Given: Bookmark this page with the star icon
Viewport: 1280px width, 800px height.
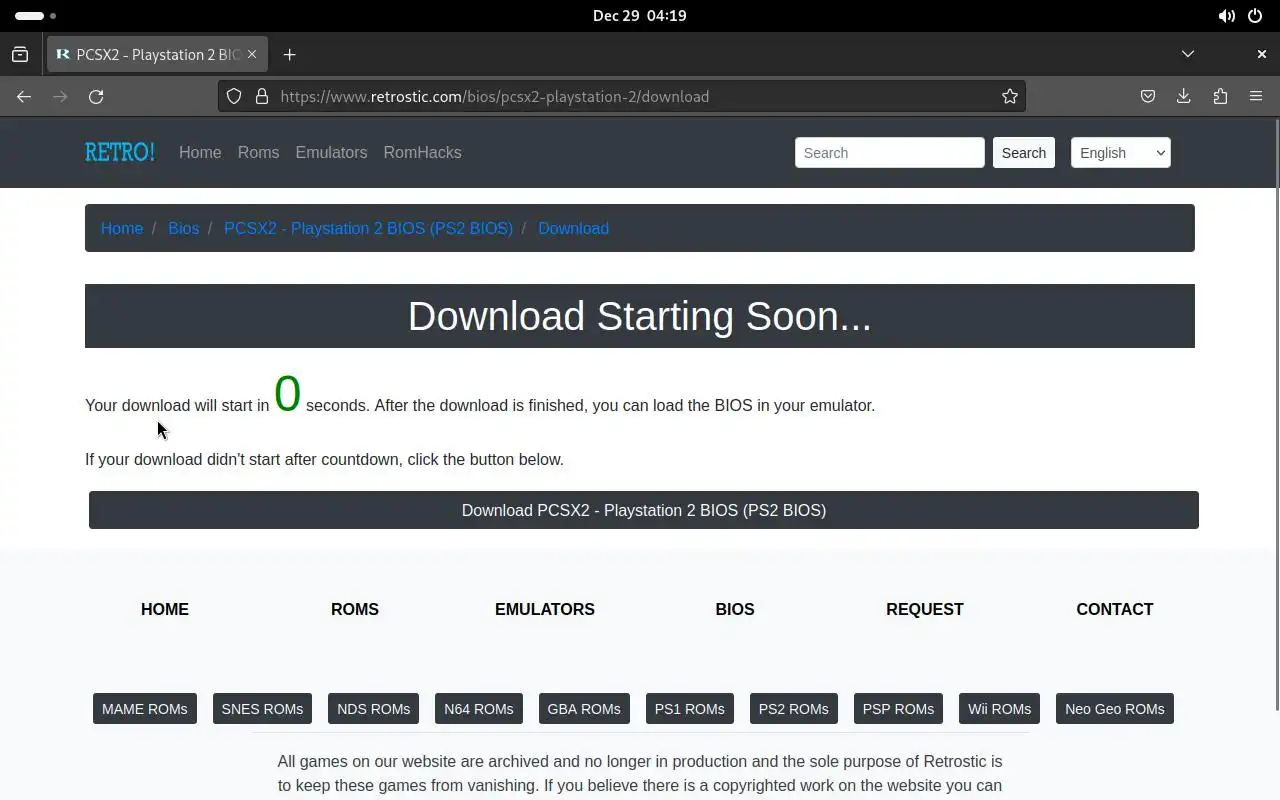Looking at the screenshot, I should click(x=1010, y=96).
